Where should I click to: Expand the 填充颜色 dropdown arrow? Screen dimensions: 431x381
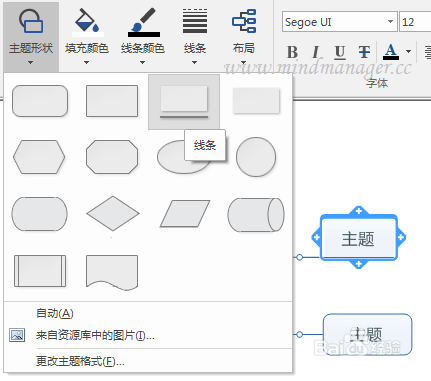coord(87,62)
